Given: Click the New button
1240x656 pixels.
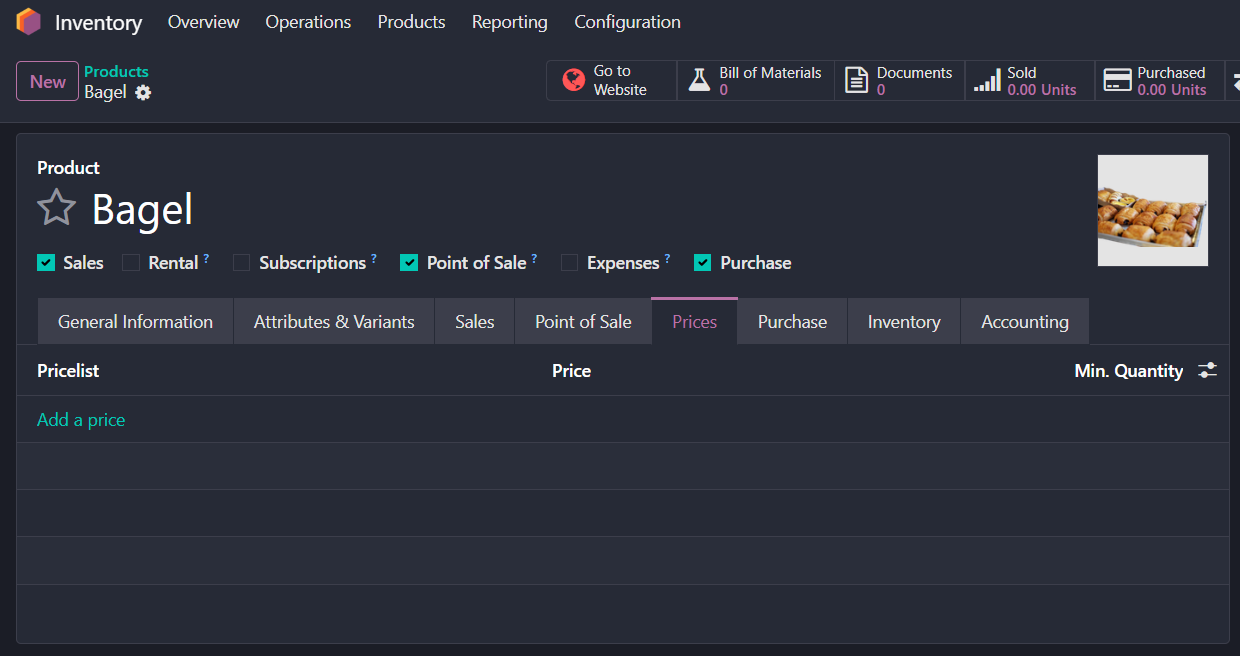Looking at the screenshot, I should click(x=47, y=82).
